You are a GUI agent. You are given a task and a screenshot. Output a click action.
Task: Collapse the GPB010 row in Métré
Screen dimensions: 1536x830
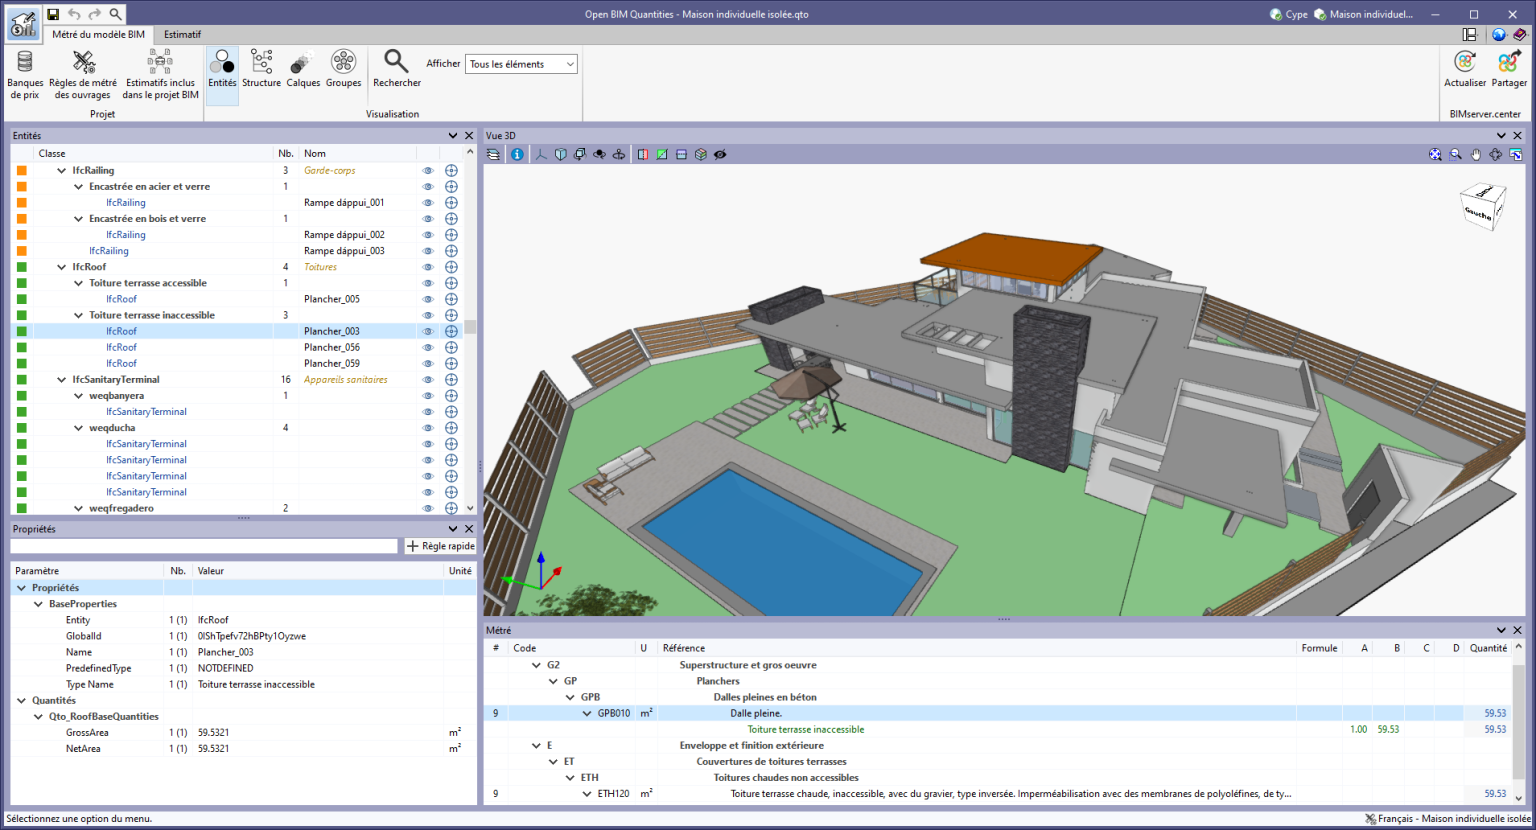587,714
